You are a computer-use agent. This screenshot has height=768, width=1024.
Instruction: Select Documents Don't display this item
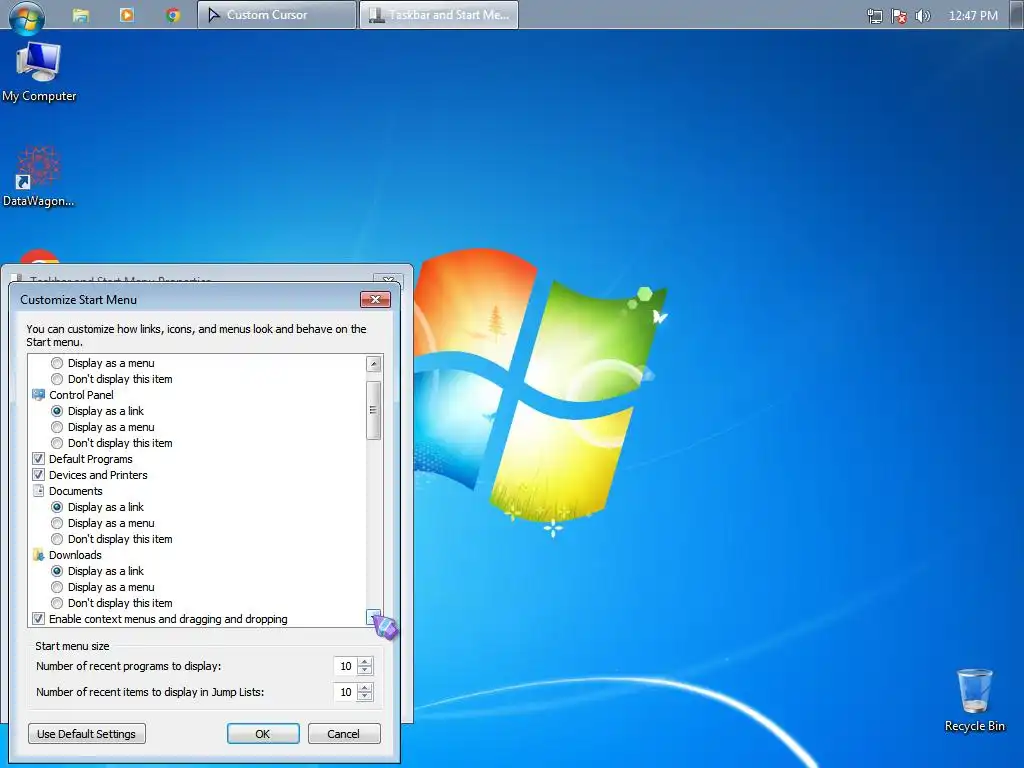pyautogui.click(x=57, y=539)
